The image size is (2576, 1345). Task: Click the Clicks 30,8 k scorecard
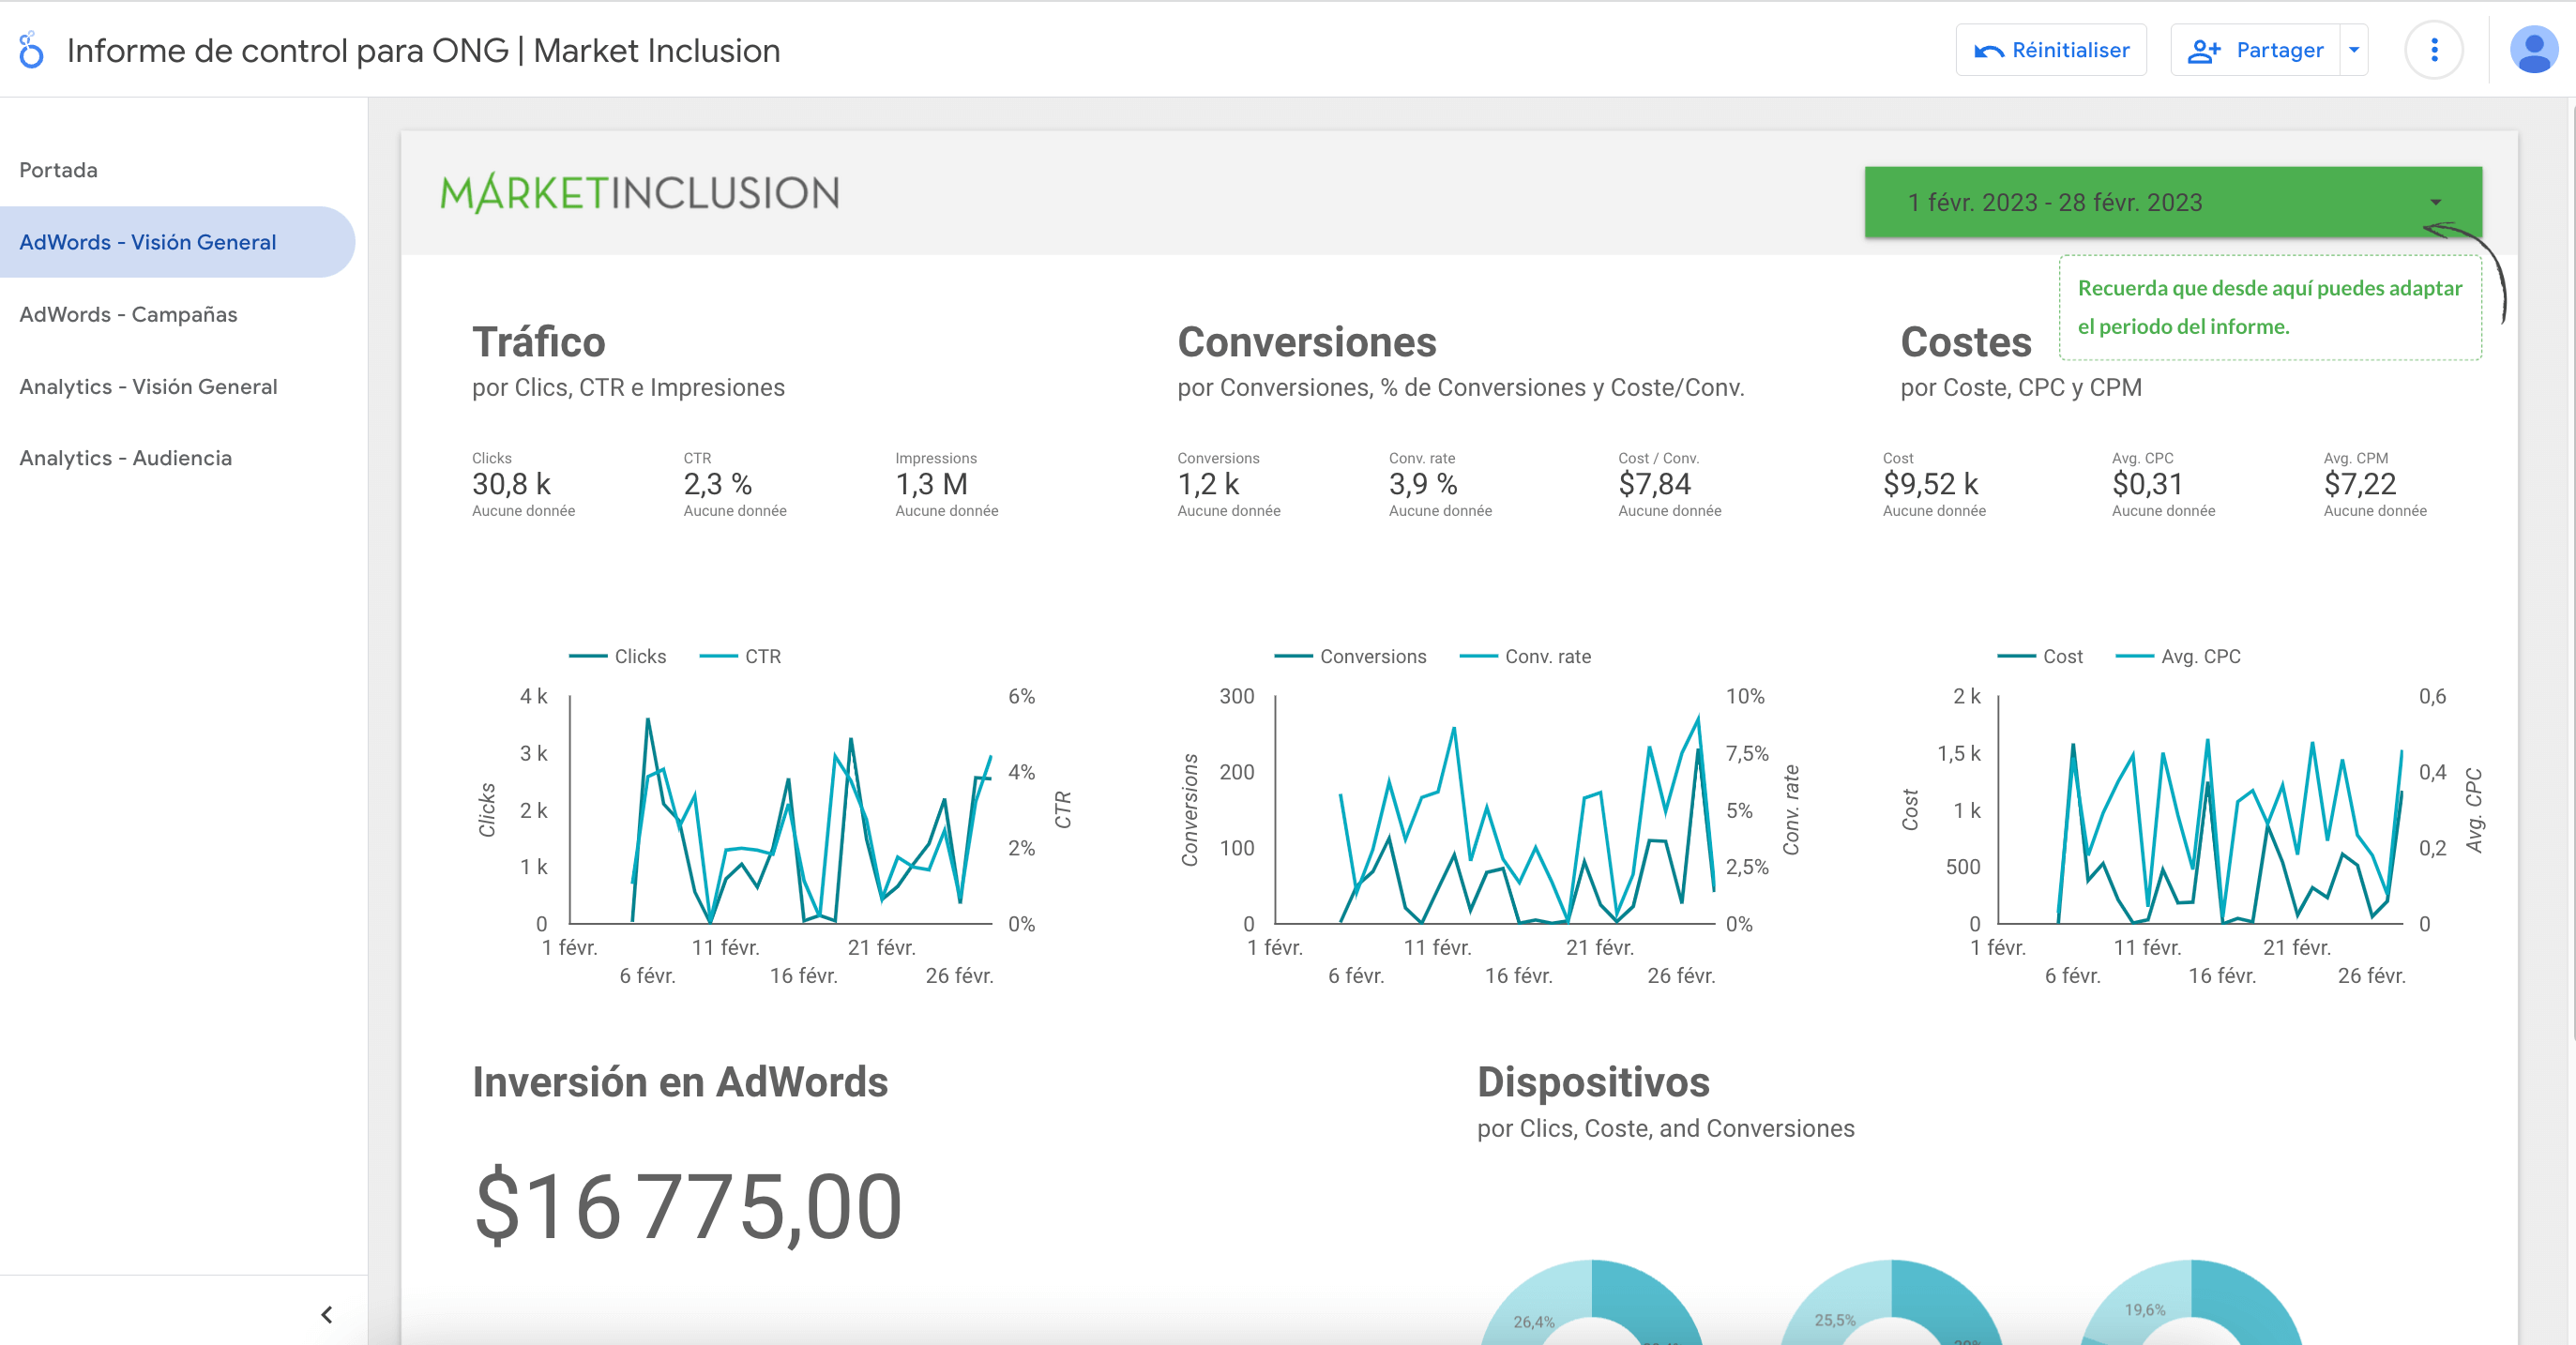tap(524, 485)
